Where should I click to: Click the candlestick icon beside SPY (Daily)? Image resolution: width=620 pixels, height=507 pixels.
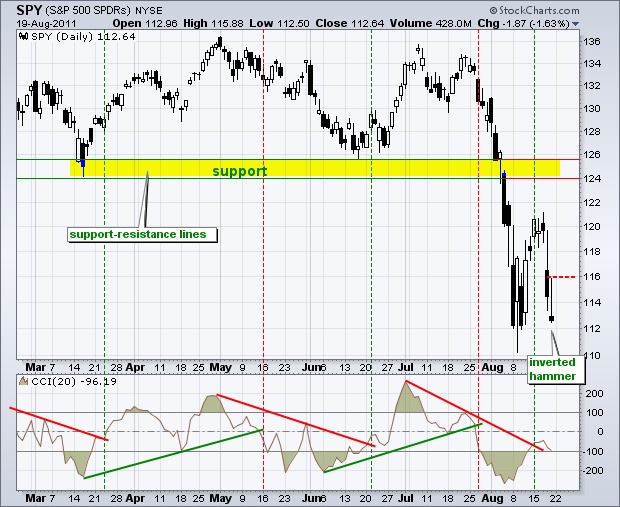pyautogui.click(x=23, y=37)
